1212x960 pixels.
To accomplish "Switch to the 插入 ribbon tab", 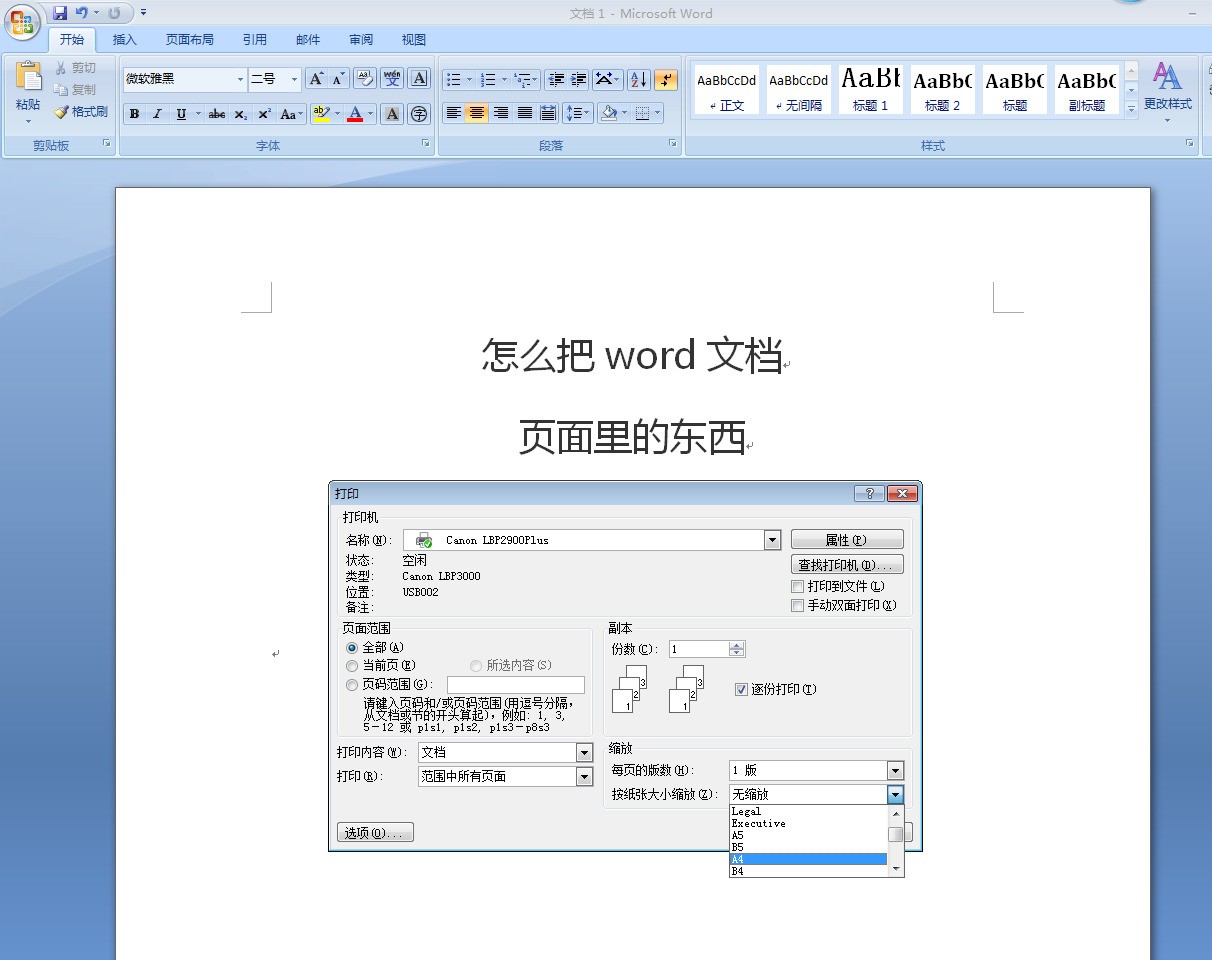I will 124,39.
